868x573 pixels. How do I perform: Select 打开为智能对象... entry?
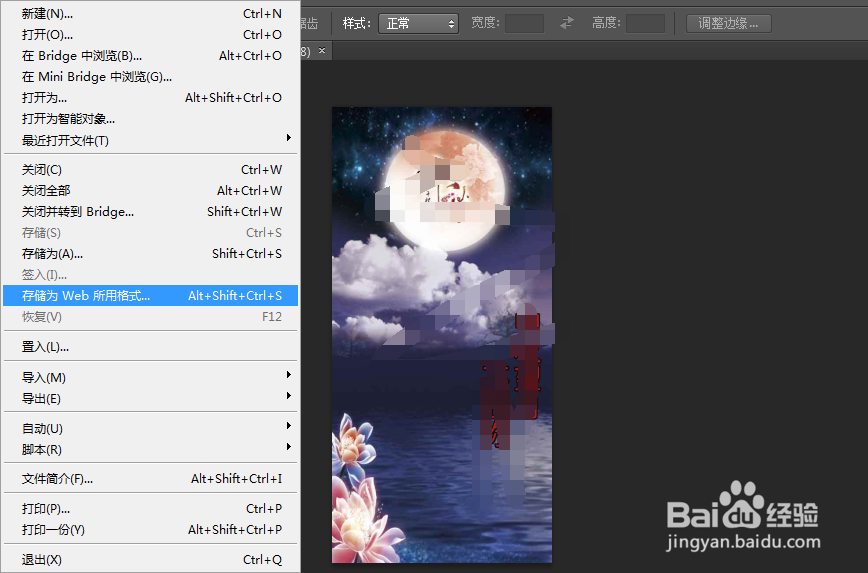click(x=151, y=119)
